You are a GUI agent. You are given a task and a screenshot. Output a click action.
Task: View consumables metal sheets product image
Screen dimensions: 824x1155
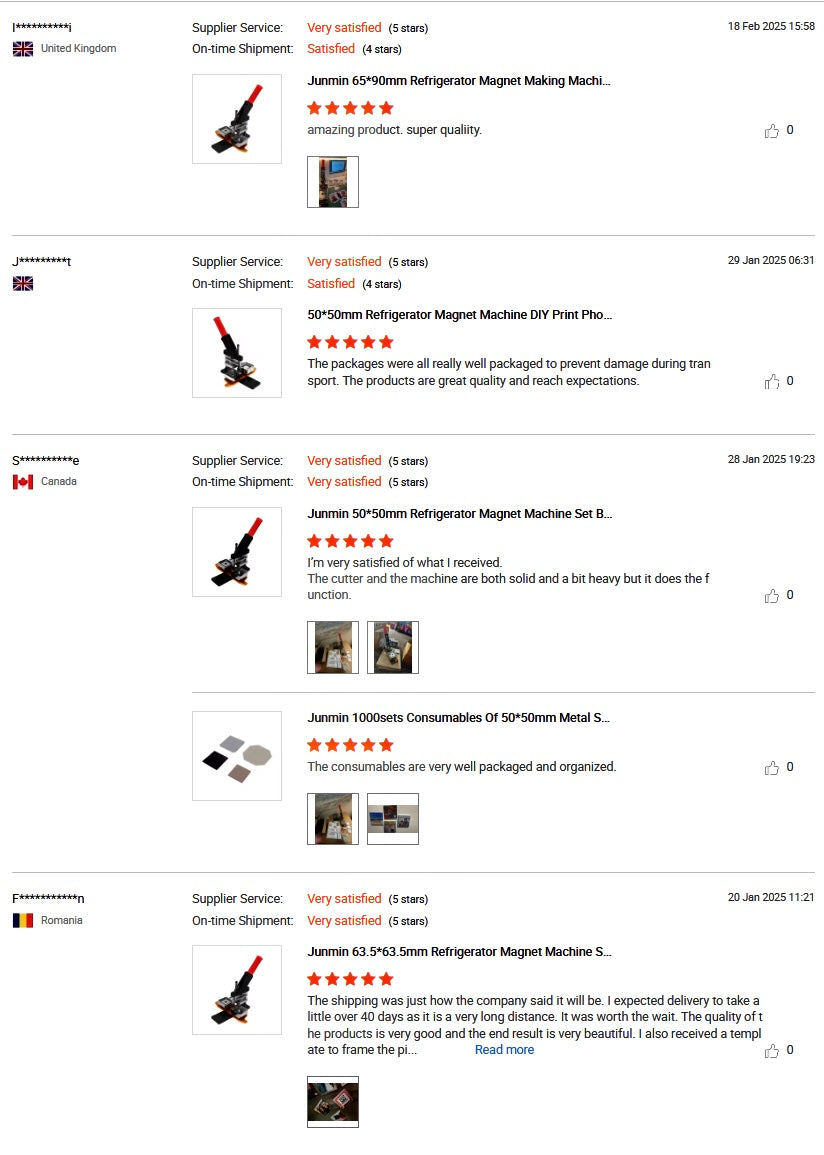tap(237, 756)
